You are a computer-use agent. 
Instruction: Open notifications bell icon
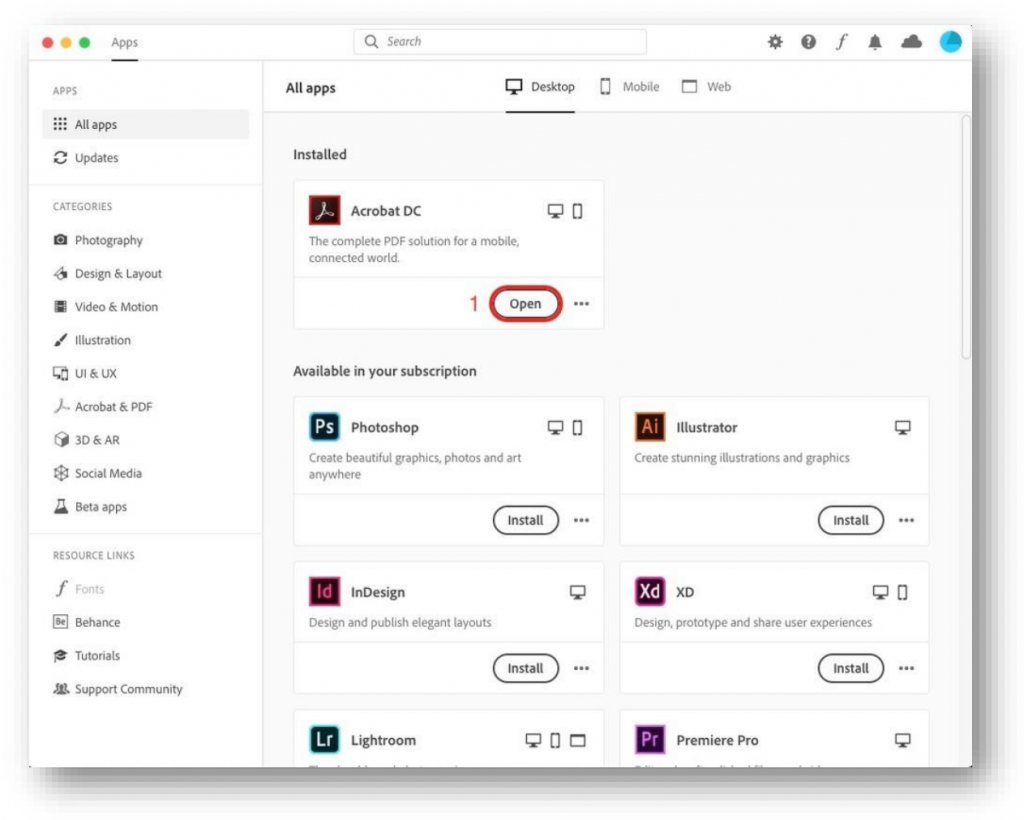coord(876,42)
